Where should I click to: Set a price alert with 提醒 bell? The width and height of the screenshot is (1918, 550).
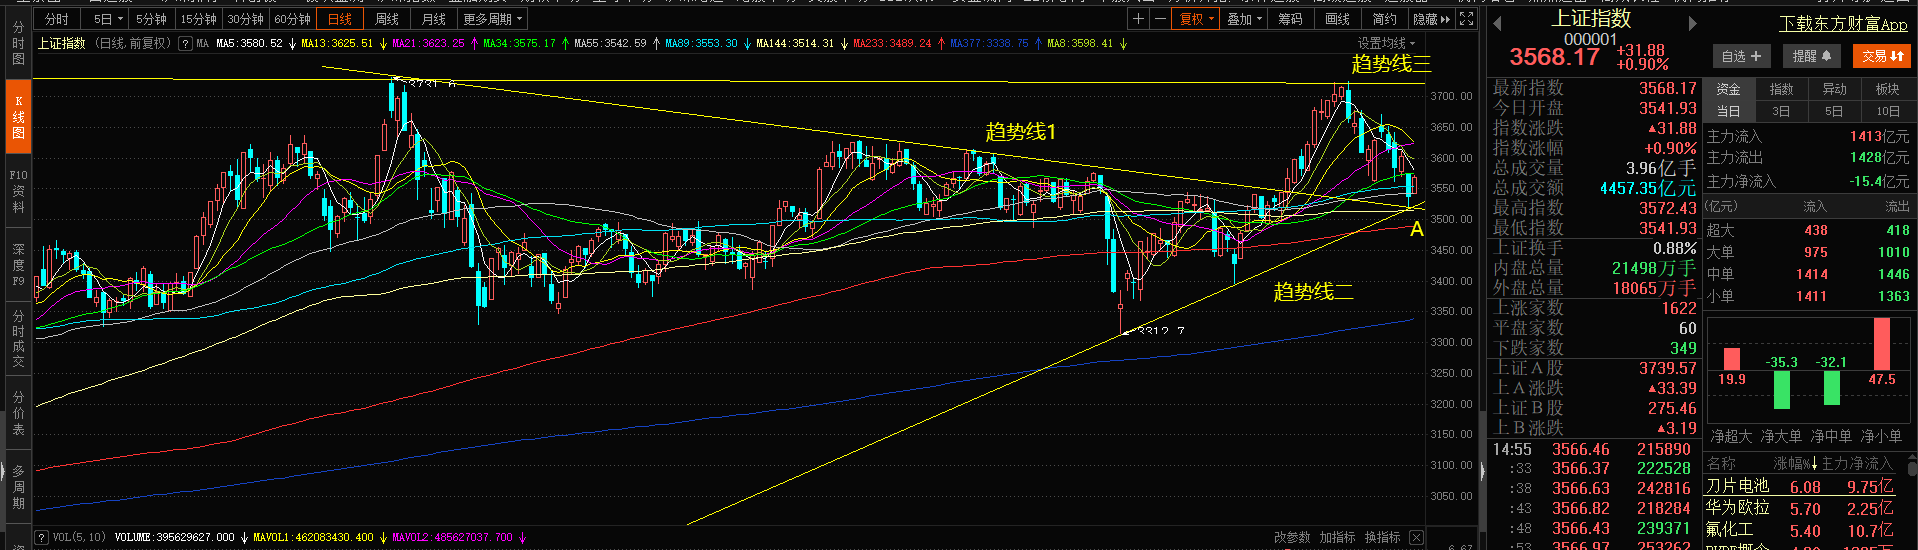pos(1811,57)
